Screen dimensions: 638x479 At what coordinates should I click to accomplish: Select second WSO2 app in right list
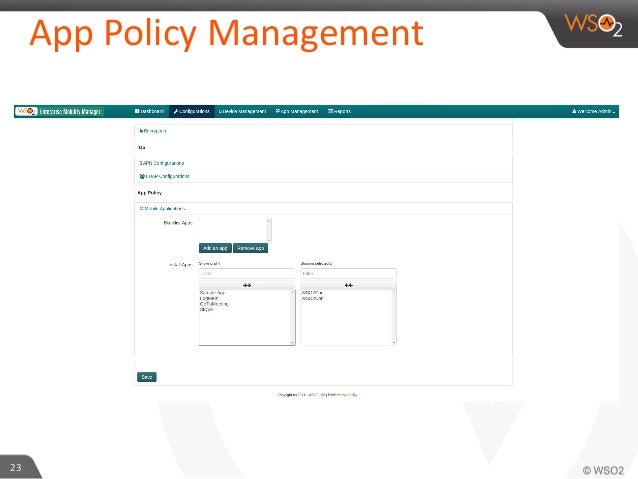coord(312,298)
